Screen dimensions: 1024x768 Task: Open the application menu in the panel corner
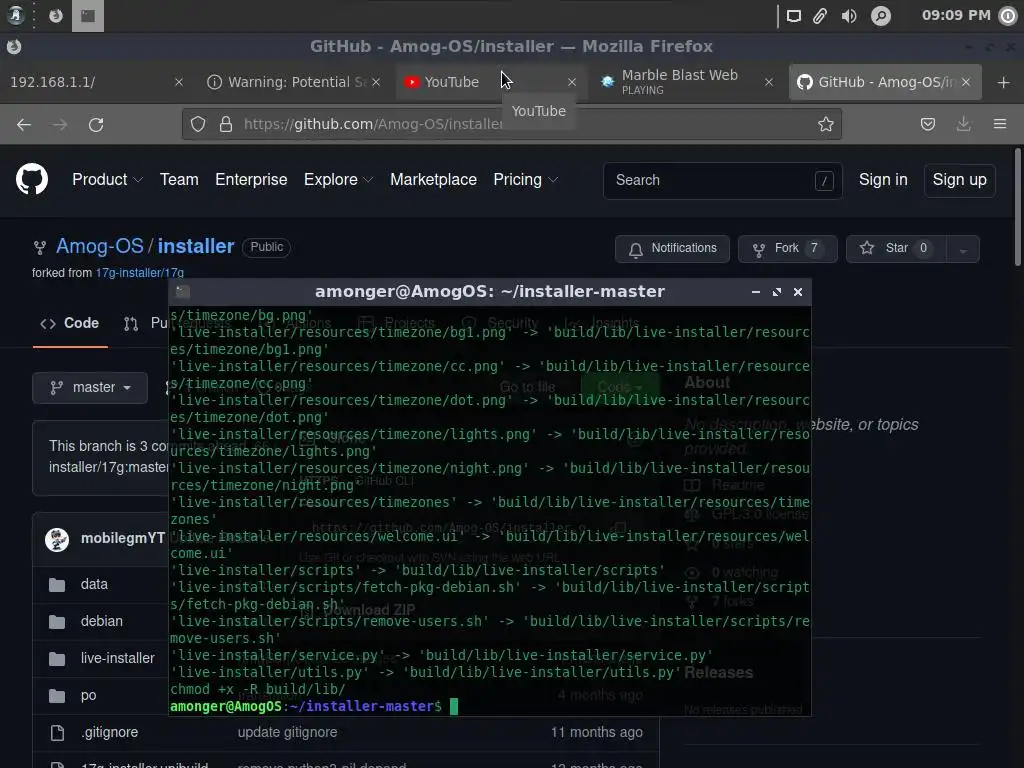(16, 15)
